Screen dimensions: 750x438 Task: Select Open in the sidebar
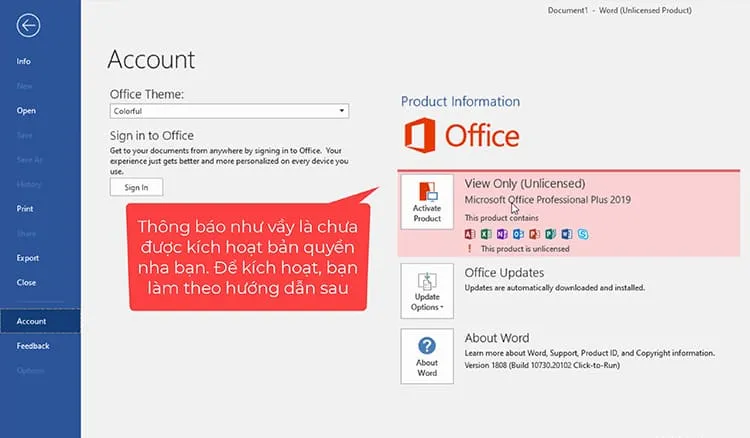click(26, 110)
